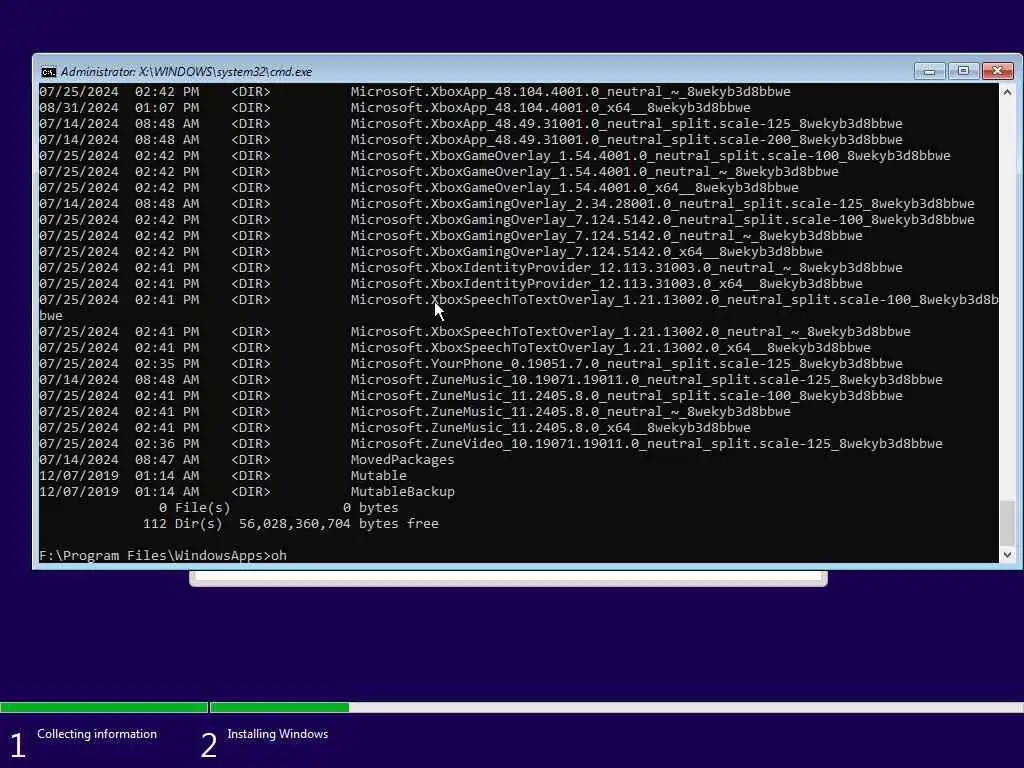
Task: Click XboxApp_48.104.4001.0_x64 folder entry
Action: pyautogui.click(x=551, y=108)
